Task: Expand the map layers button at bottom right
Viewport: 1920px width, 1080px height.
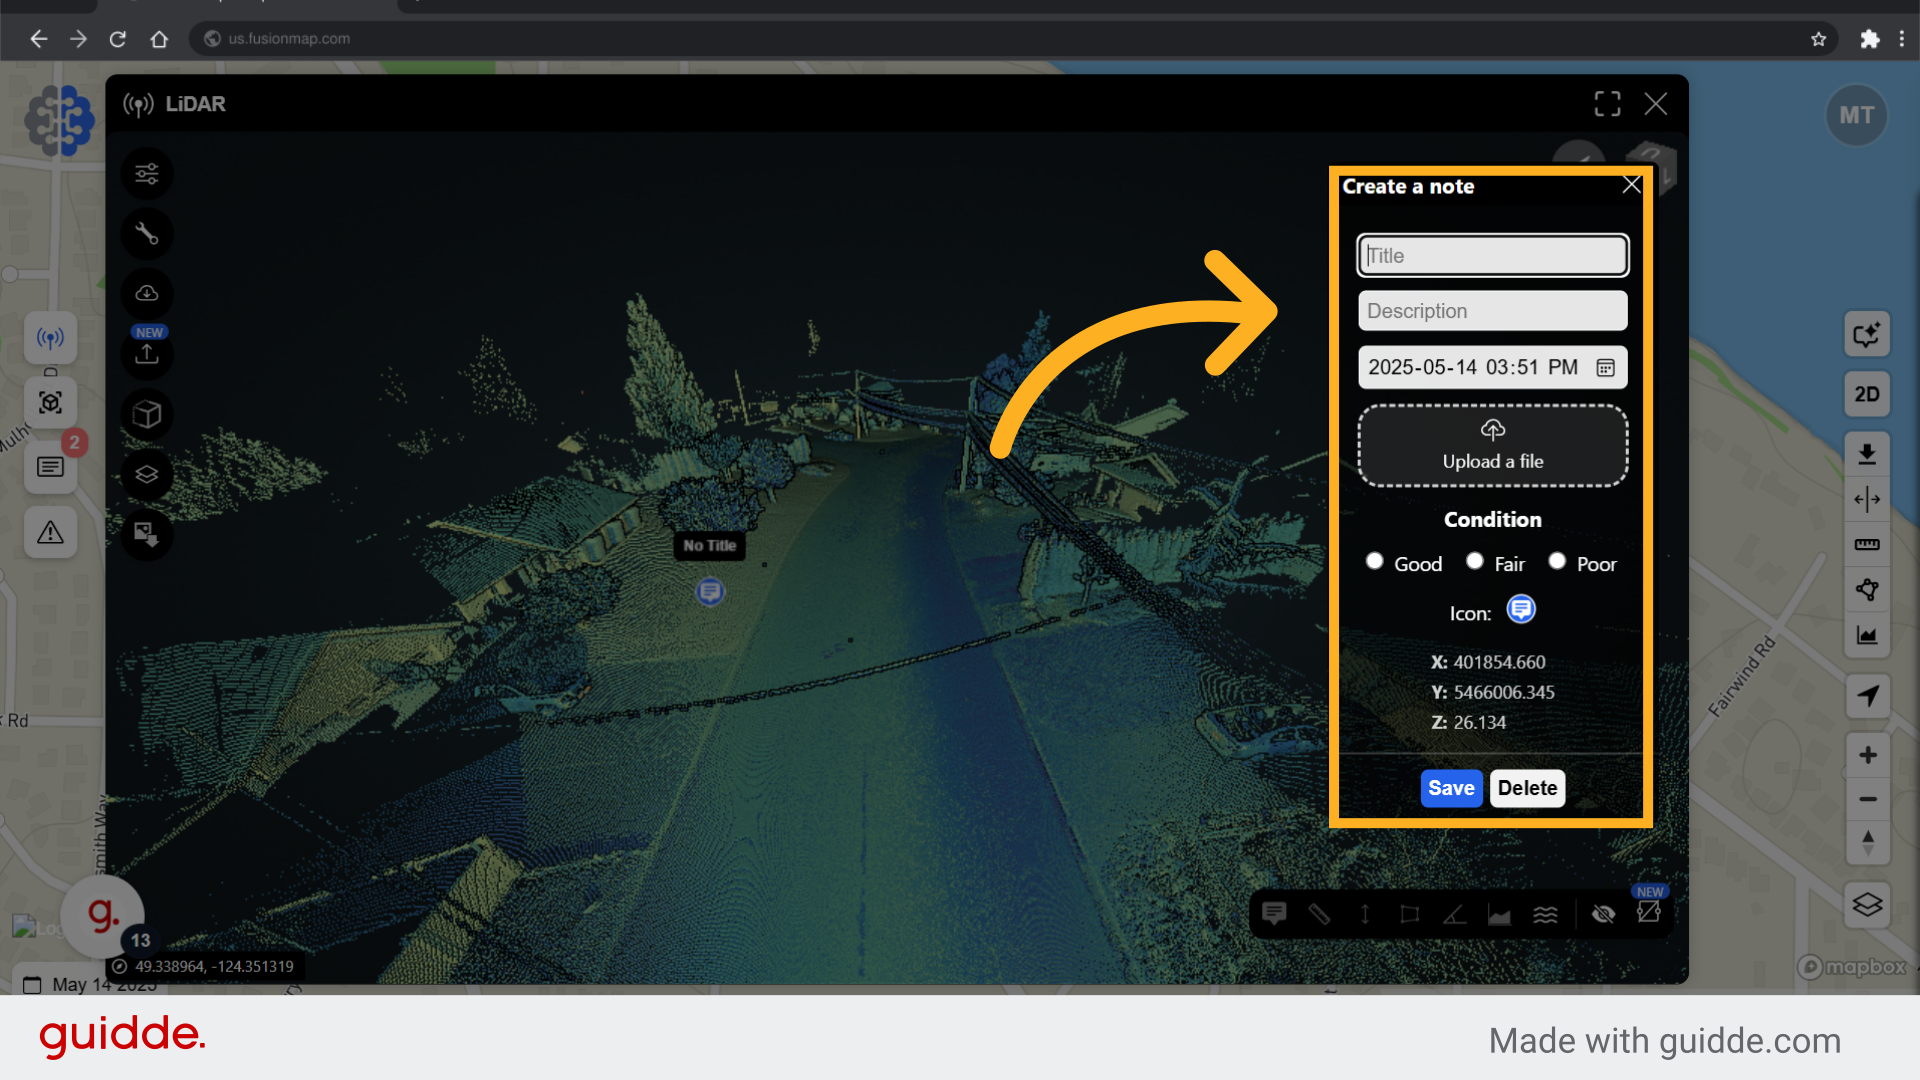Action: pyautogui.click(x=1867, y=905)
